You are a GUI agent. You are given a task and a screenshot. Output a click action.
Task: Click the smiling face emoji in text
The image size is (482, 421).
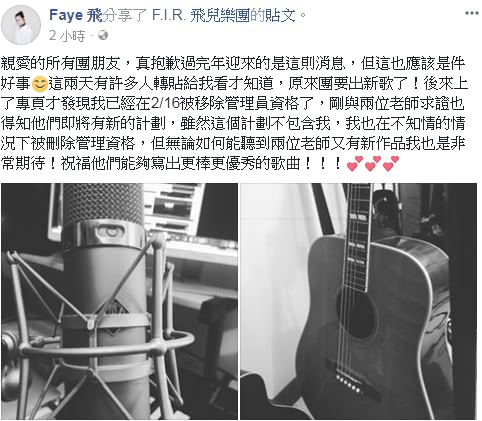coord(40,84)
